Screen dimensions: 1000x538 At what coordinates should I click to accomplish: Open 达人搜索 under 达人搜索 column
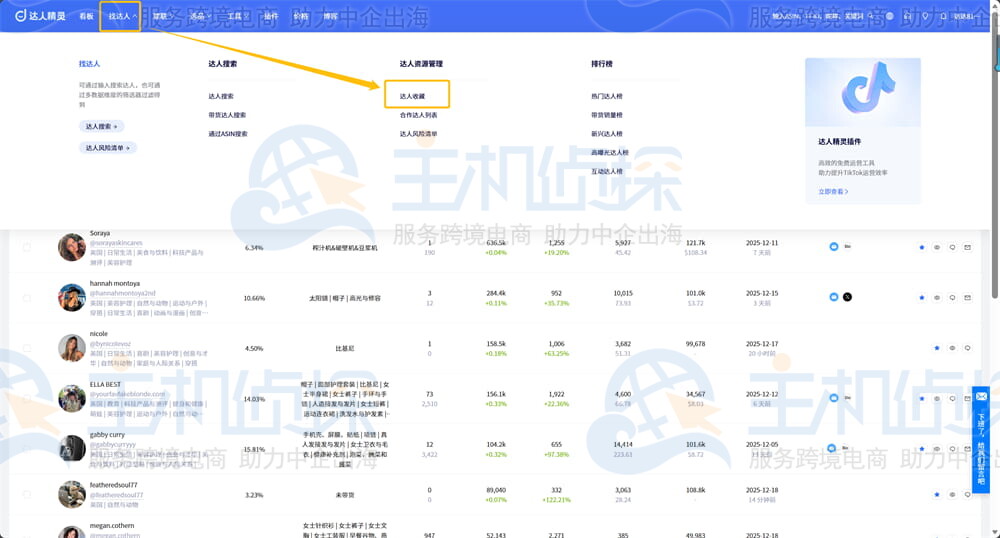tap(221, 96)
